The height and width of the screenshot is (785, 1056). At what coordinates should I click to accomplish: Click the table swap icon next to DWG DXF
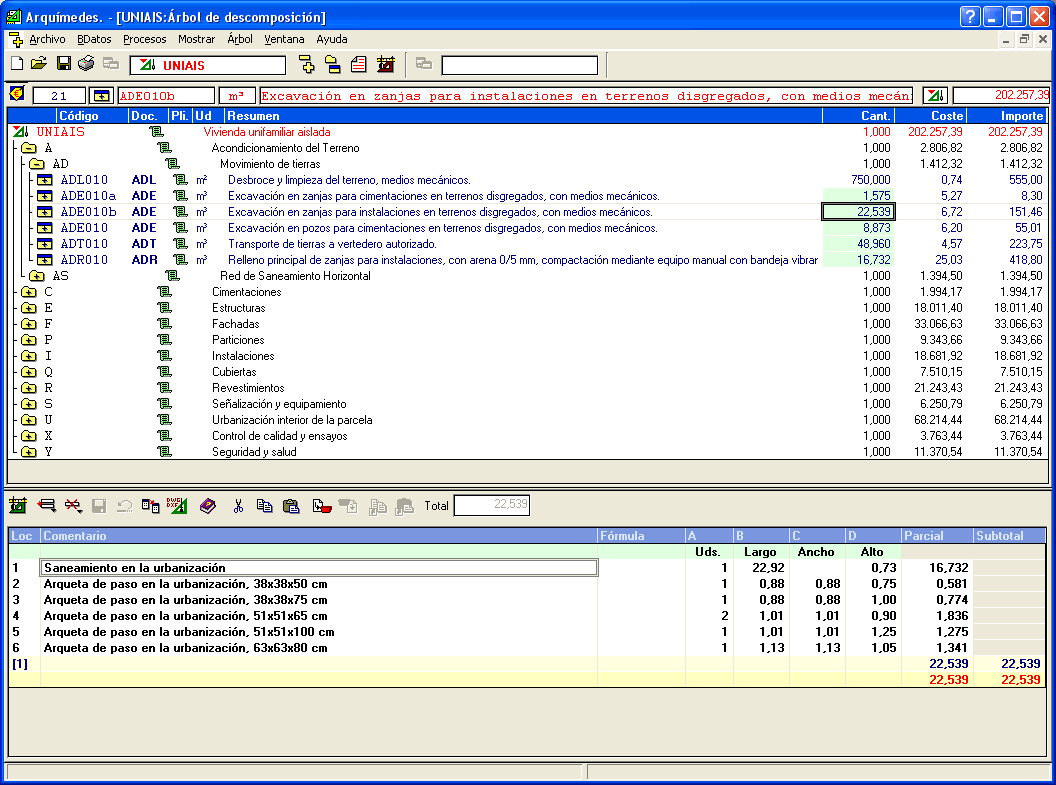(x=150, y=505)
